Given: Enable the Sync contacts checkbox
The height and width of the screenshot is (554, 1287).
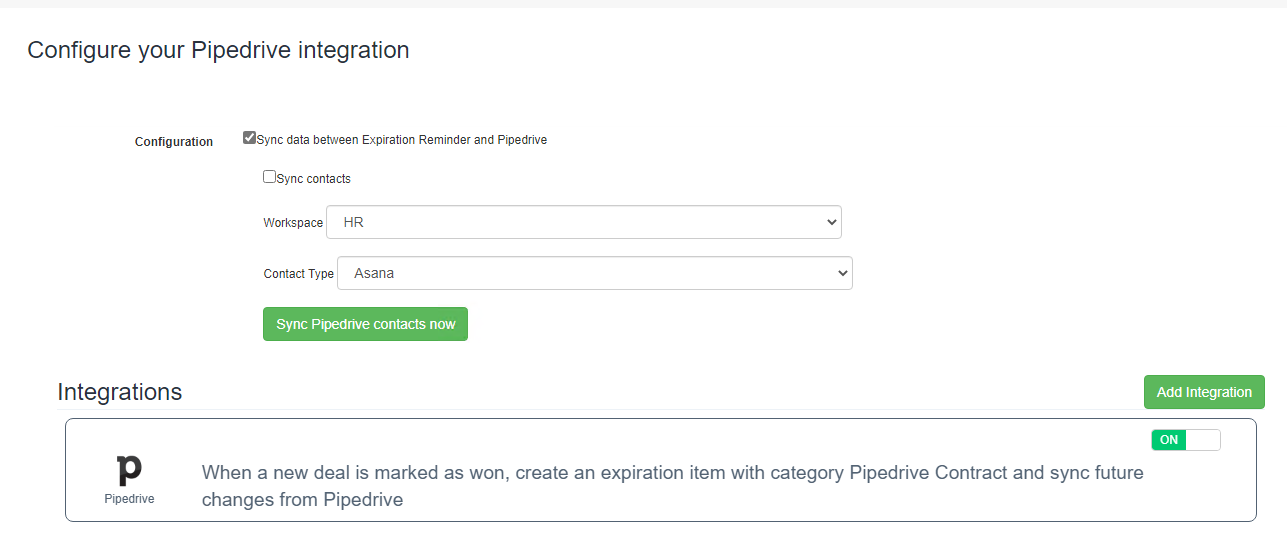Looking at the screenshot, I should (x=269, y=177).
